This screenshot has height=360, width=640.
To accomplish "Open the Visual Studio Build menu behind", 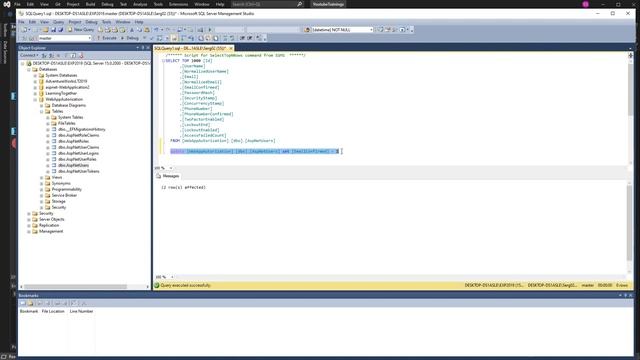I will tap(90, 4).
